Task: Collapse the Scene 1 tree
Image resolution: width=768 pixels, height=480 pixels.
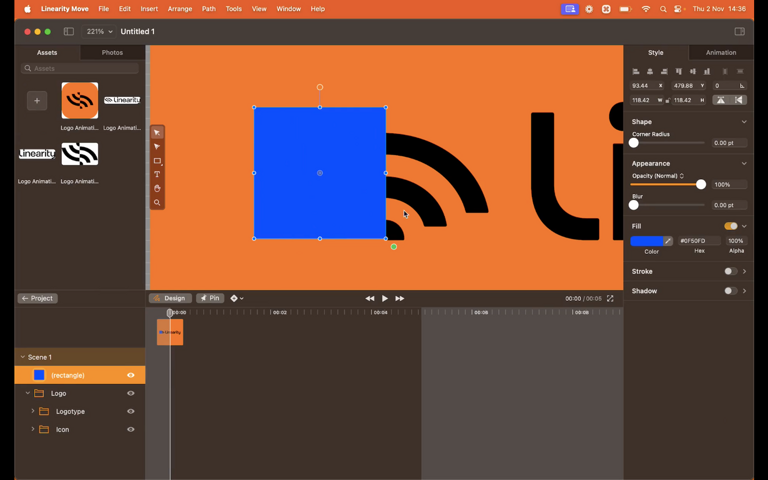Action: pos(23,357)
